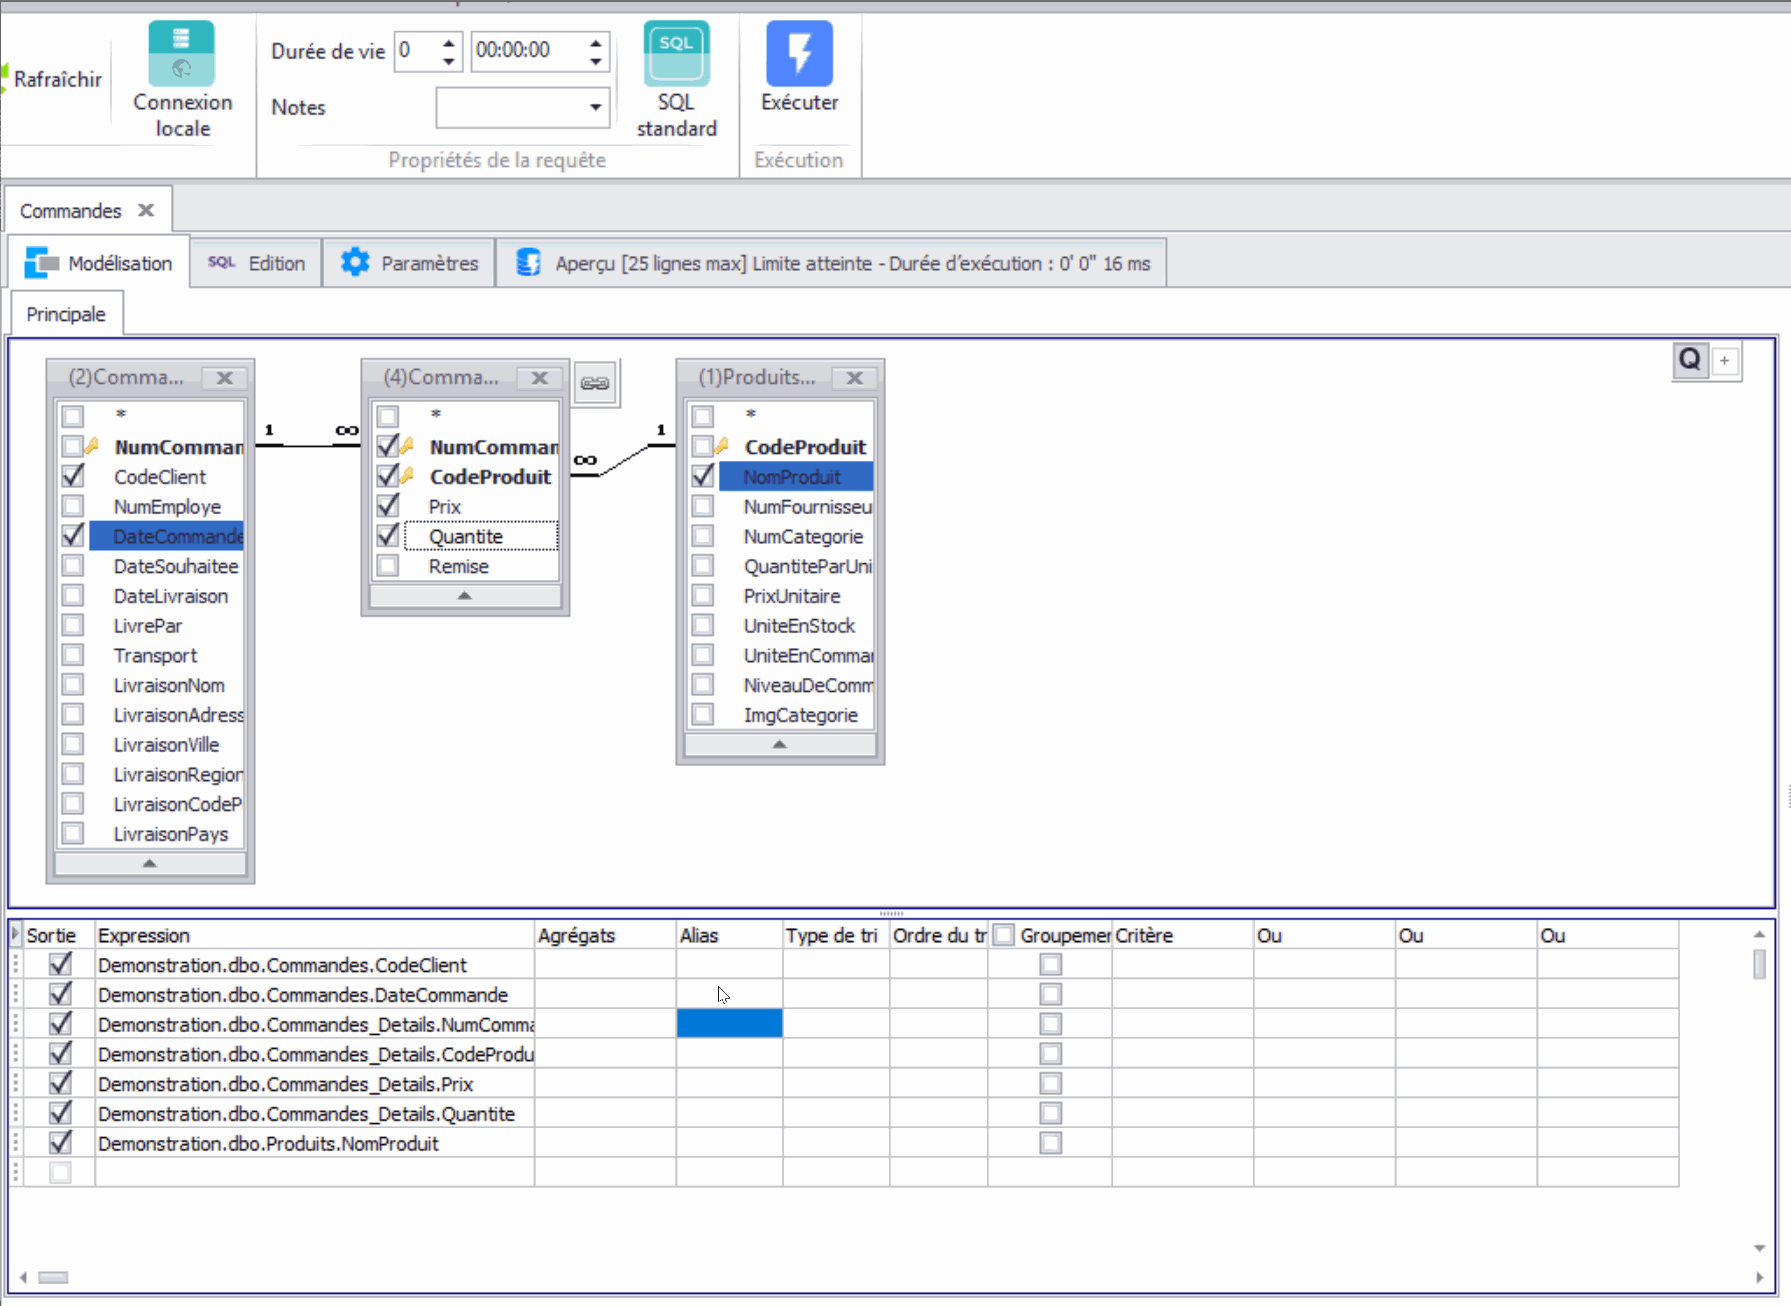Check DateSouhaitee field checkbox
This screenshot has height=1306, width=1791.
(73, 565)
